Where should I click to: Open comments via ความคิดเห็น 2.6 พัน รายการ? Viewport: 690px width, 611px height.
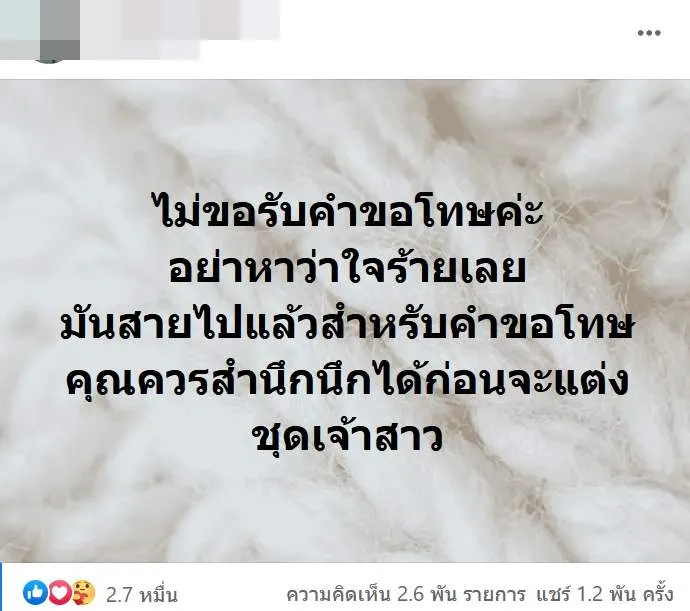[x=406, y=595]
